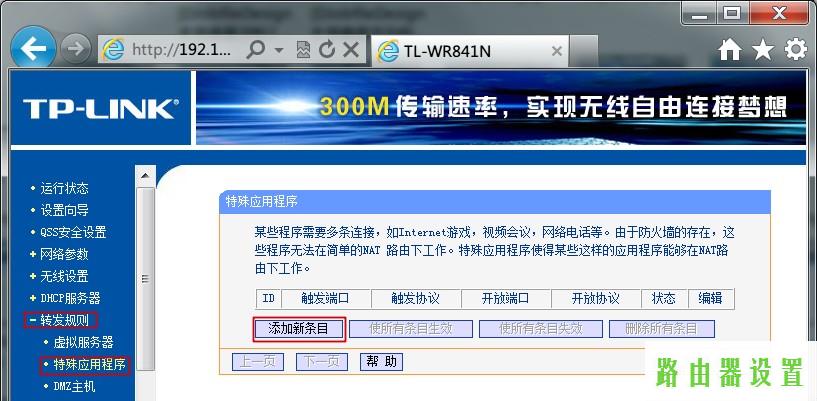Minimize the browser window
This screenshot has width=817, height=401.
point(701,14)
